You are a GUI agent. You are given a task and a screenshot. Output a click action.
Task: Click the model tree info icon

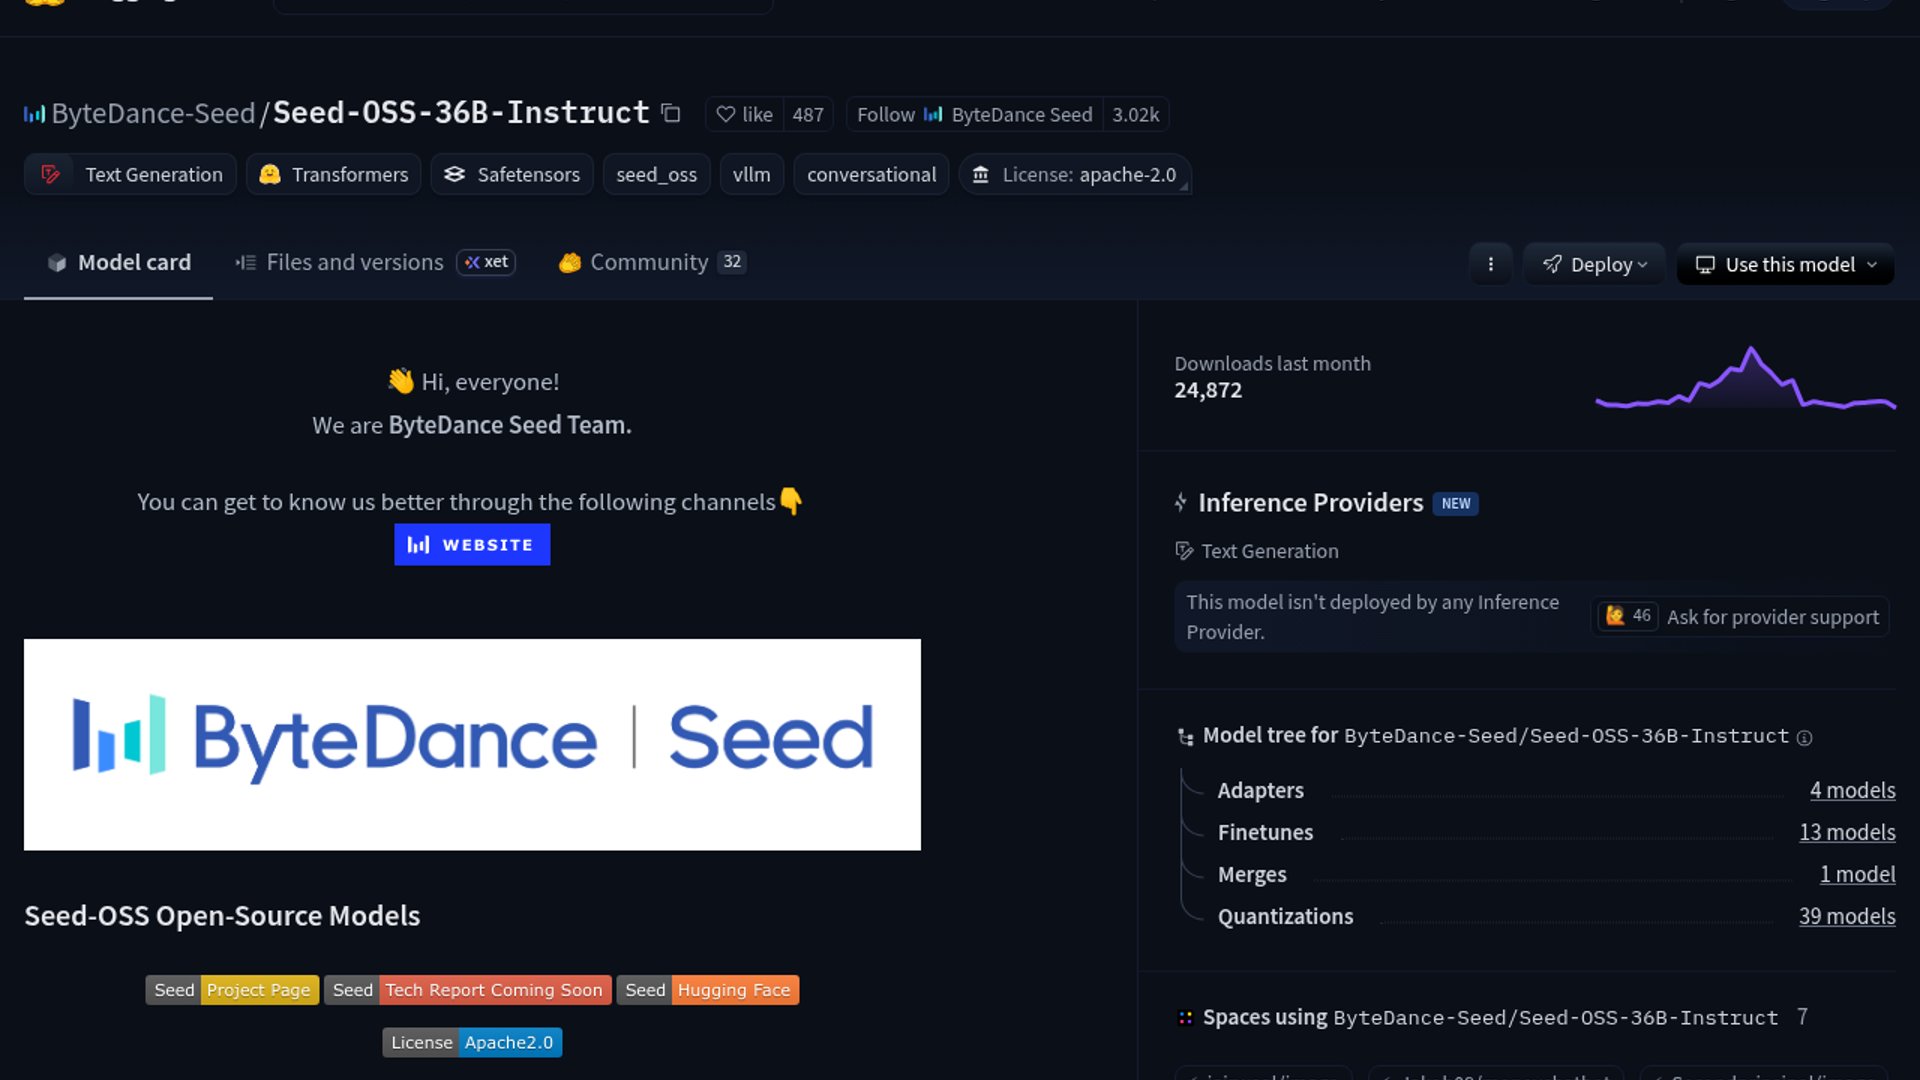pyautogui.click(x=1804, y=738)
